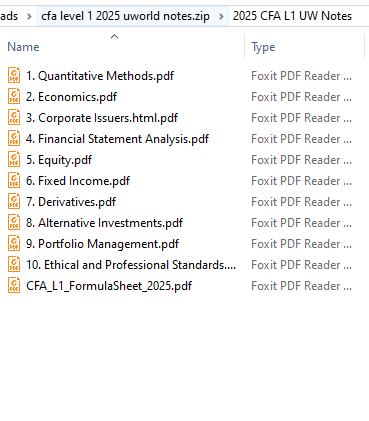Select file name 6. Fixed Income.pdf
This screenshot has width=369, height=421.
(x=78, y=181)
